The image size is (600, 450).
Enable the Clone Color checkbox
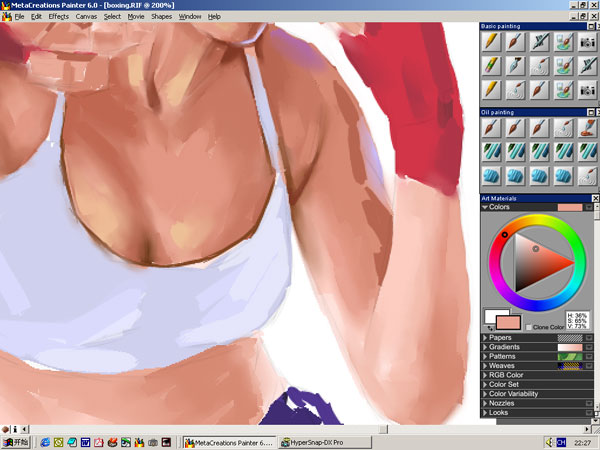(529, 327)
